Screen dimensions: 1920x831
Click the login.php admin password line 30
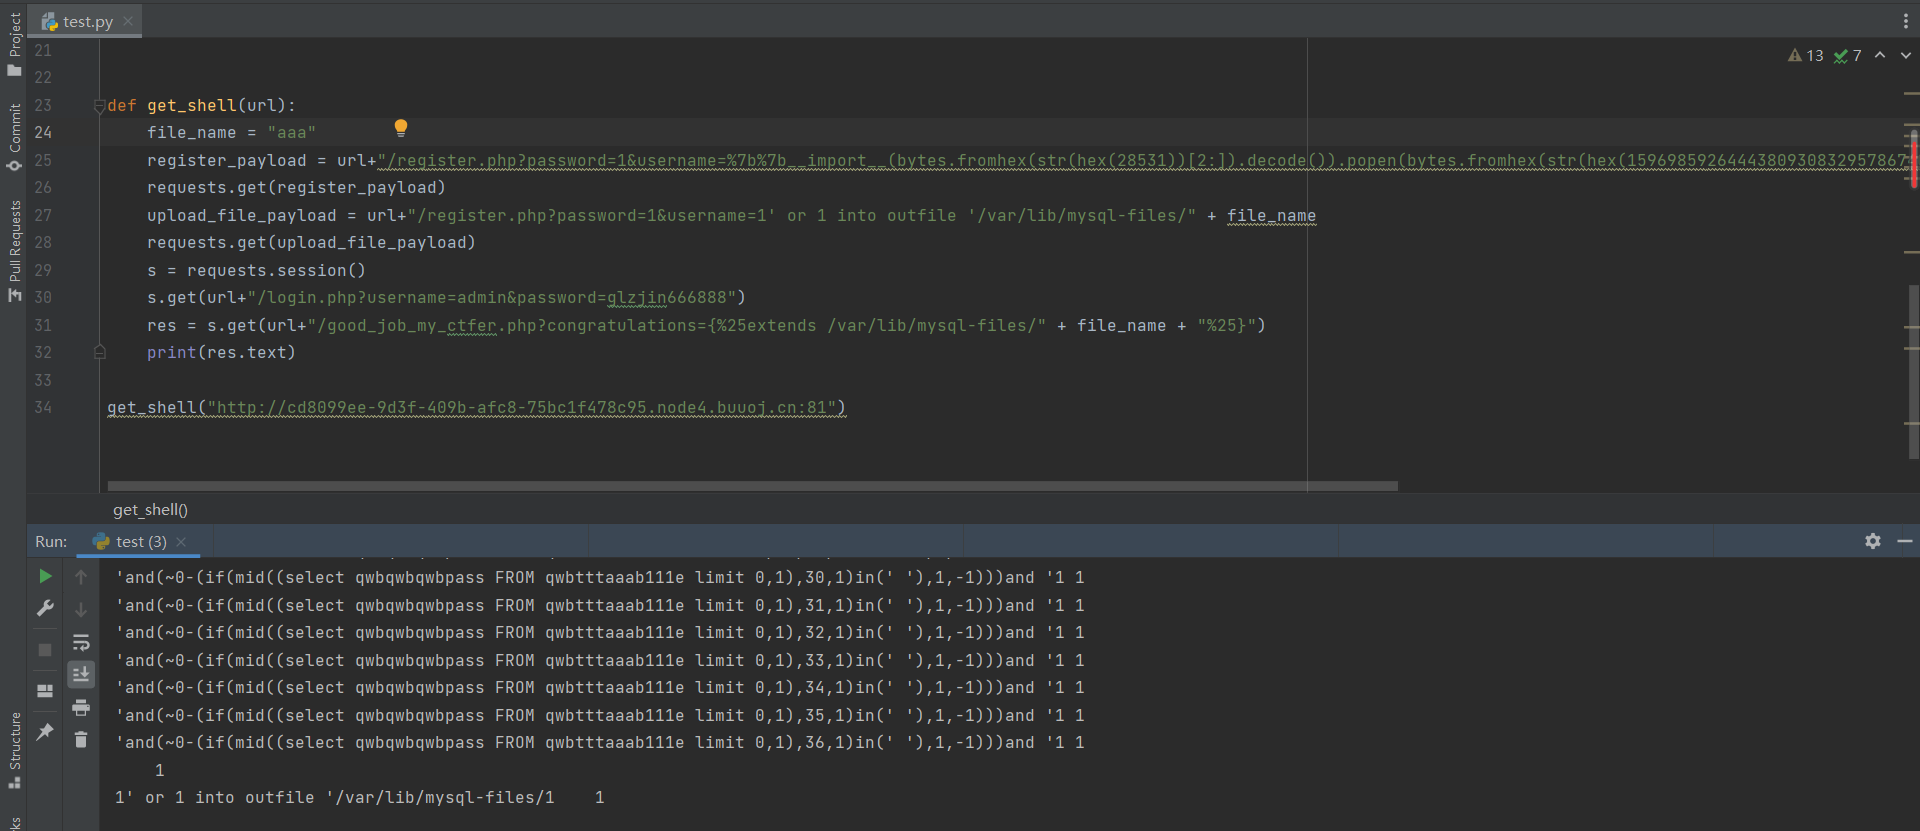click(x=446, y=298)
